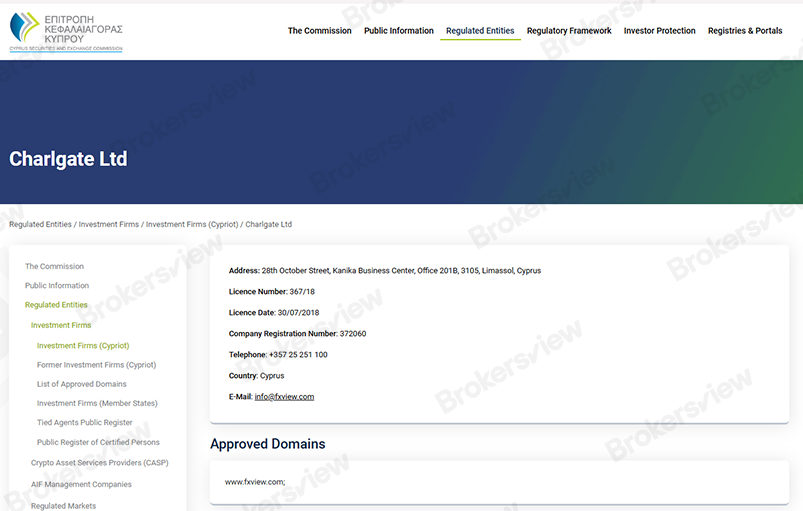Open List of Approved Domains sidebar link
This screenshot has width=803, height=511.
tap(81, 384)
